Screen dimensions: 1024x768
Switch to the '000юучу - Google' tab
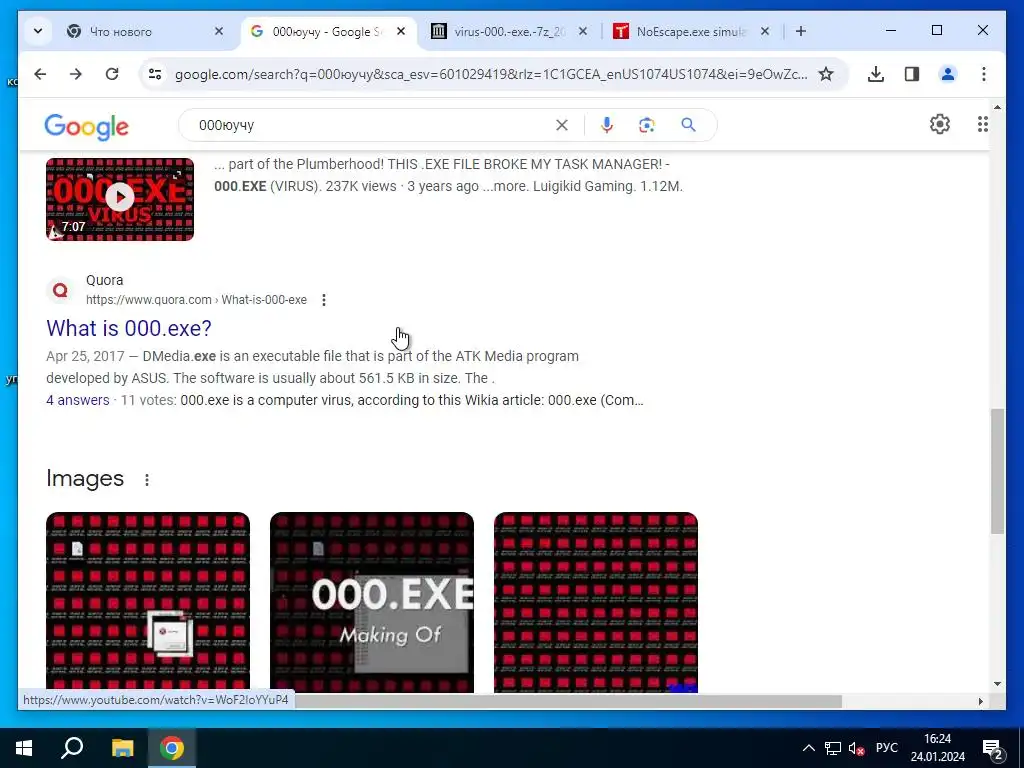325,31
